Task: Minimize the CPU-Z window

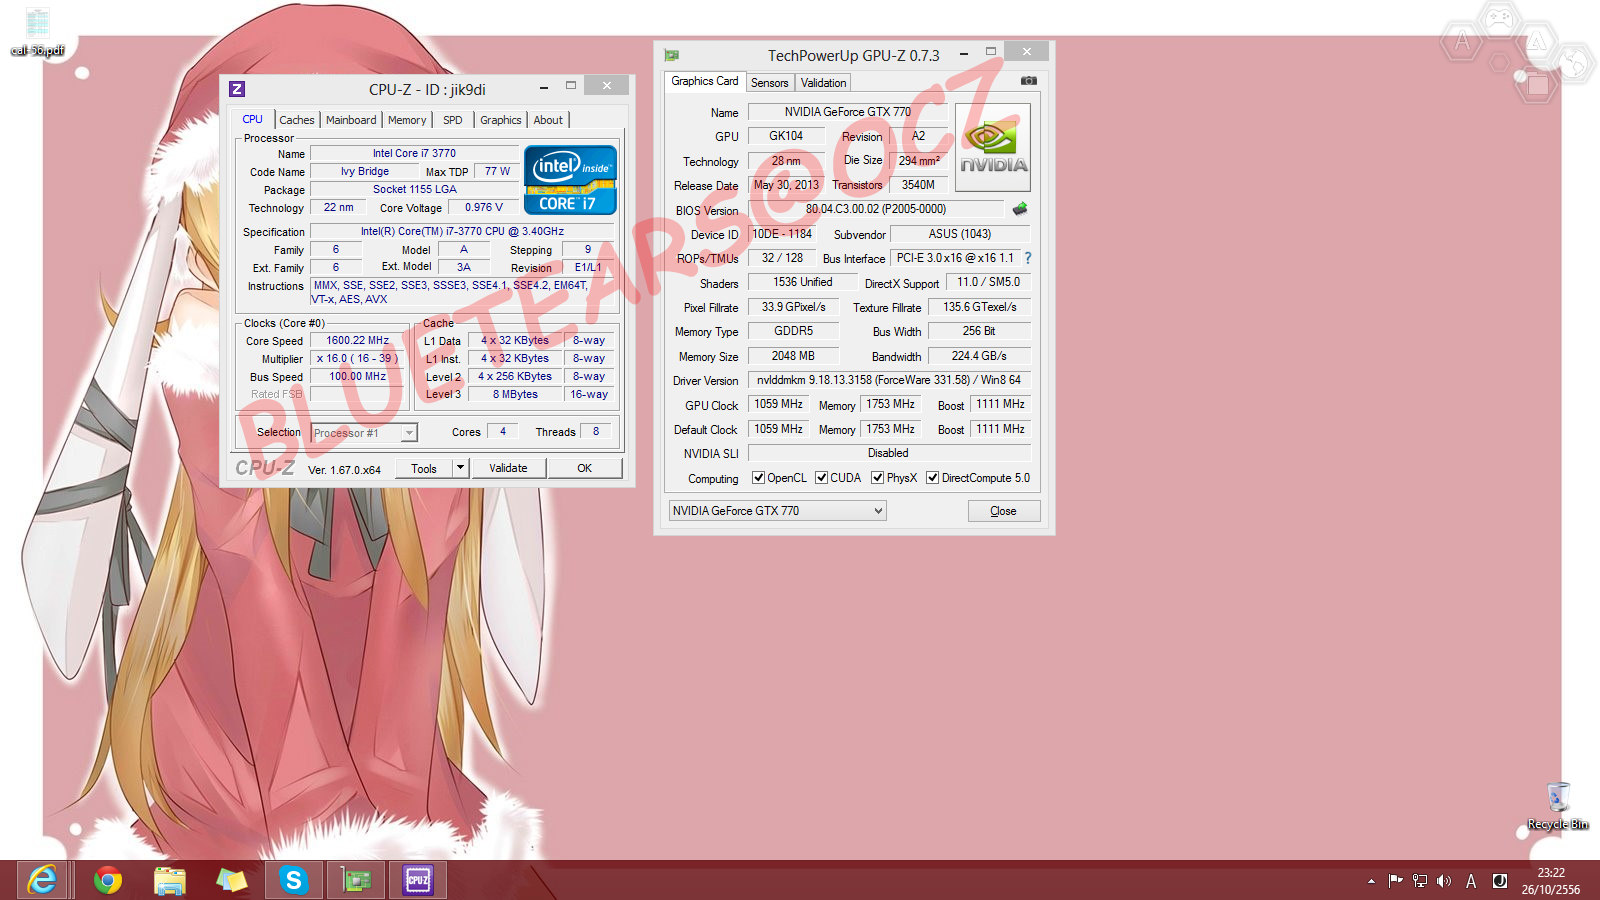Action: click(543, 87)
